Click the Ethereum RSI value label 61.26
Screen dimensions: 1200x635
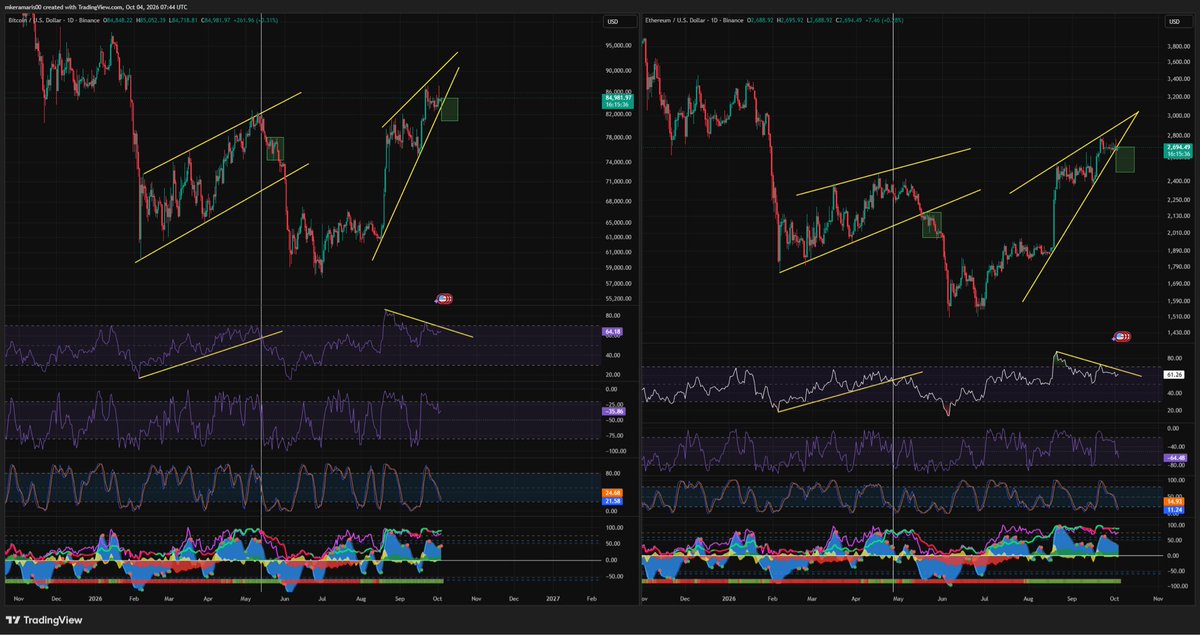point(1175,374)
